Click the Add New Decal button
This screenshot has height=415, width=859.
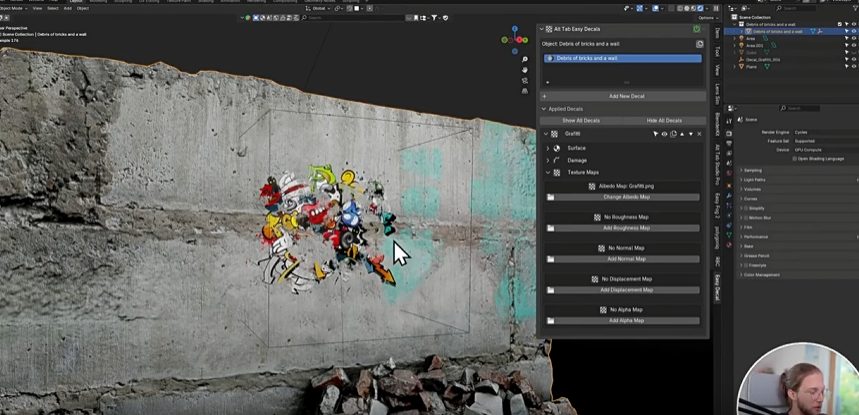point(626,96)
